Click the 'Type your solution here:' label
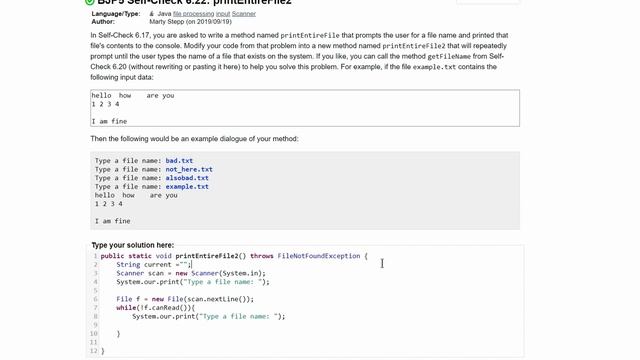 [x=133, y=245]
